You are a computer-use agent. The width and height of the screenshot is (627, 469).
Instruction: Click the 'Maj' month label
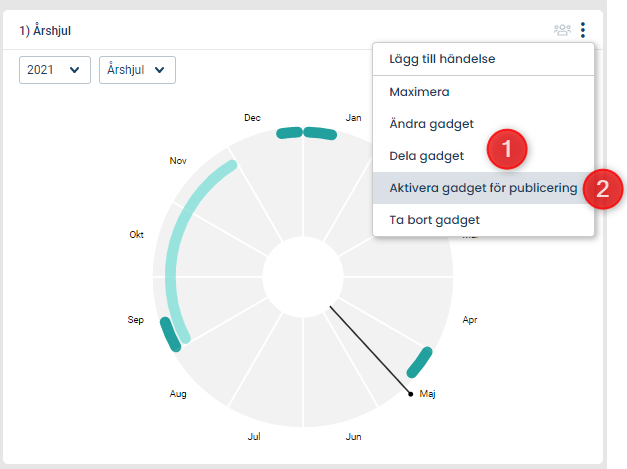[x=427, y=394]
